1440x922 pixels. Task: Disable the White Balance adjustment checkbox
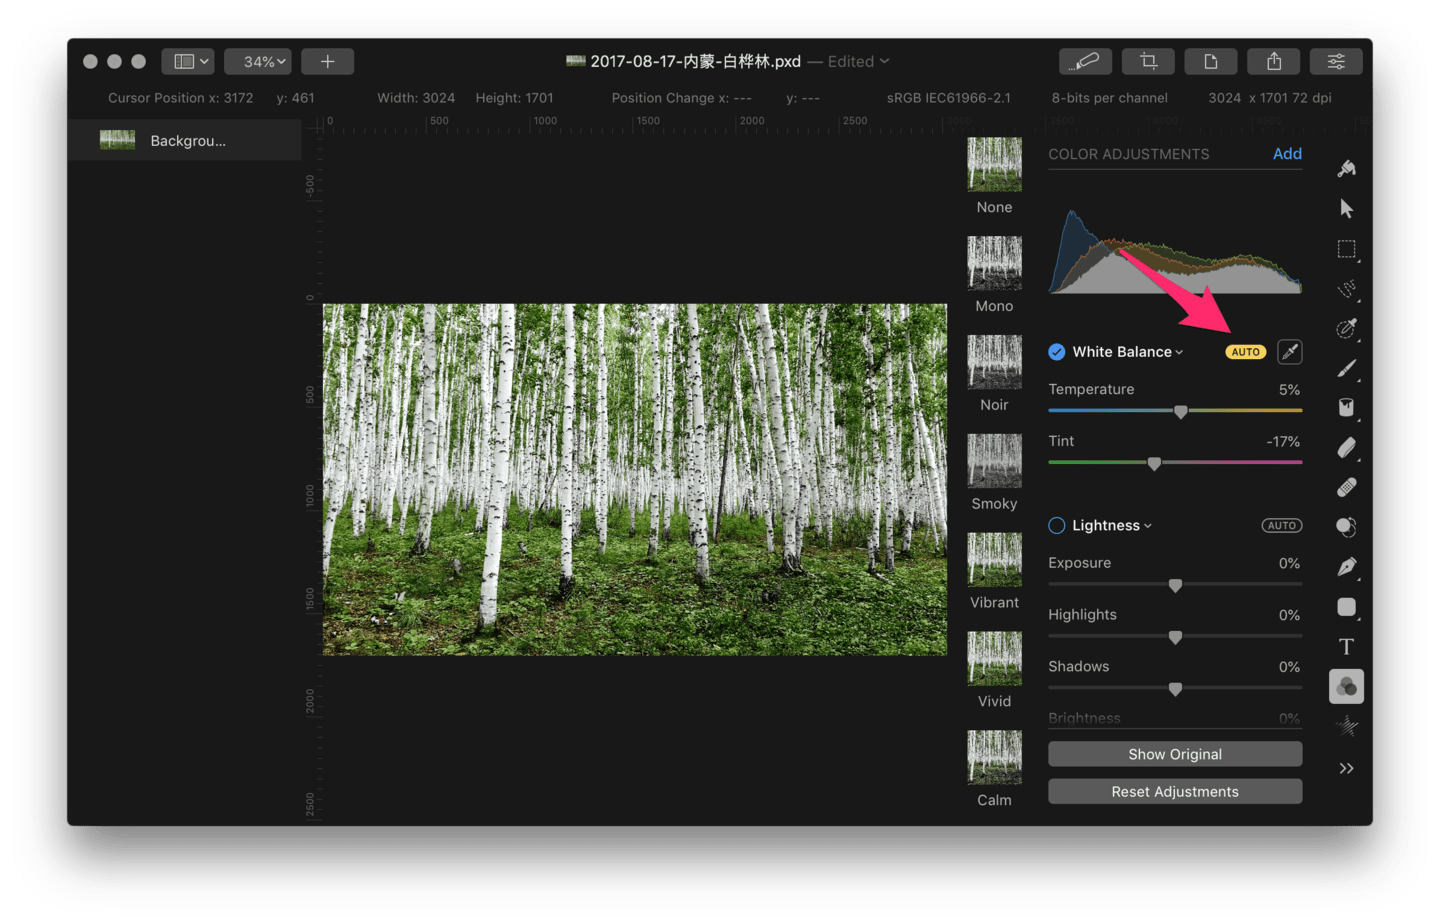tap(1056, 352)
